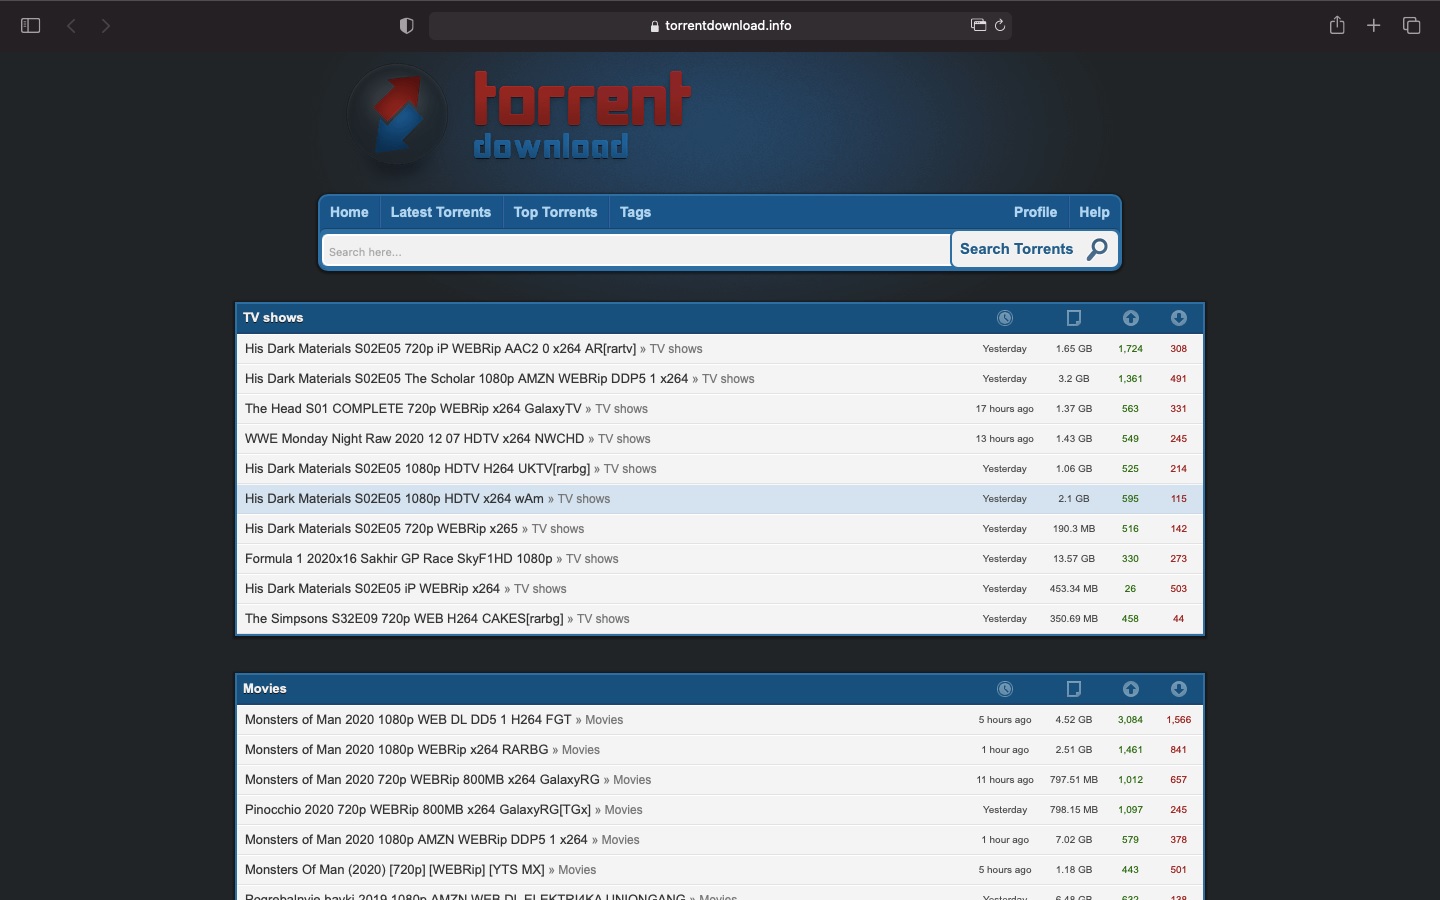Click the Movies section header title
Image resolution: width=1440 pixels, height=900 pixels.
pos(265,689)
